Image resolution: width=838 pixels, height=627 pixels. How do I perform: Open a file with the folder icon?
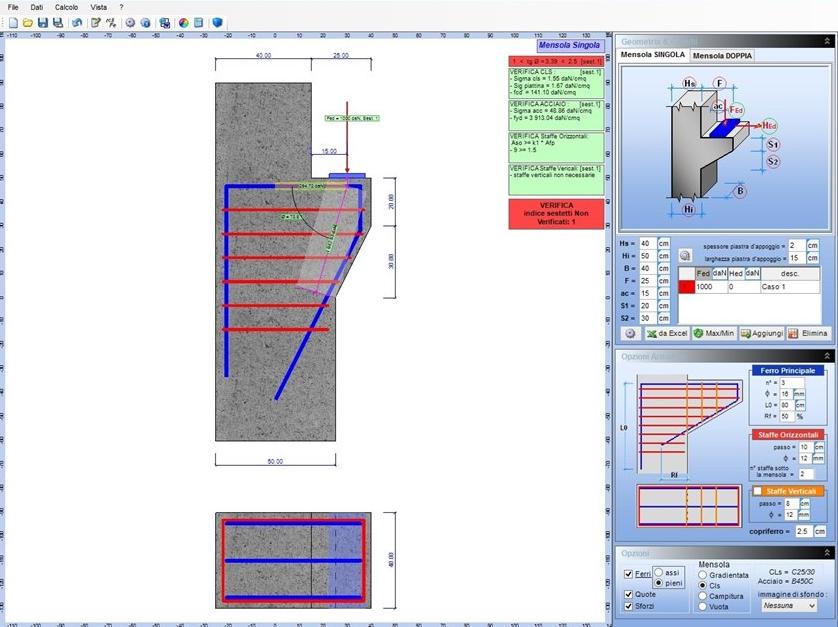[28, 22]
